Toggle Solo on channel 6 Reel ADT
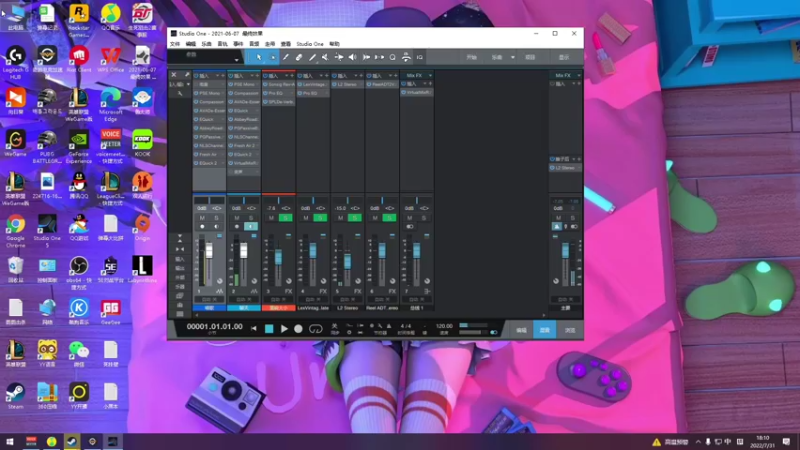 click(x=389, y=218)
